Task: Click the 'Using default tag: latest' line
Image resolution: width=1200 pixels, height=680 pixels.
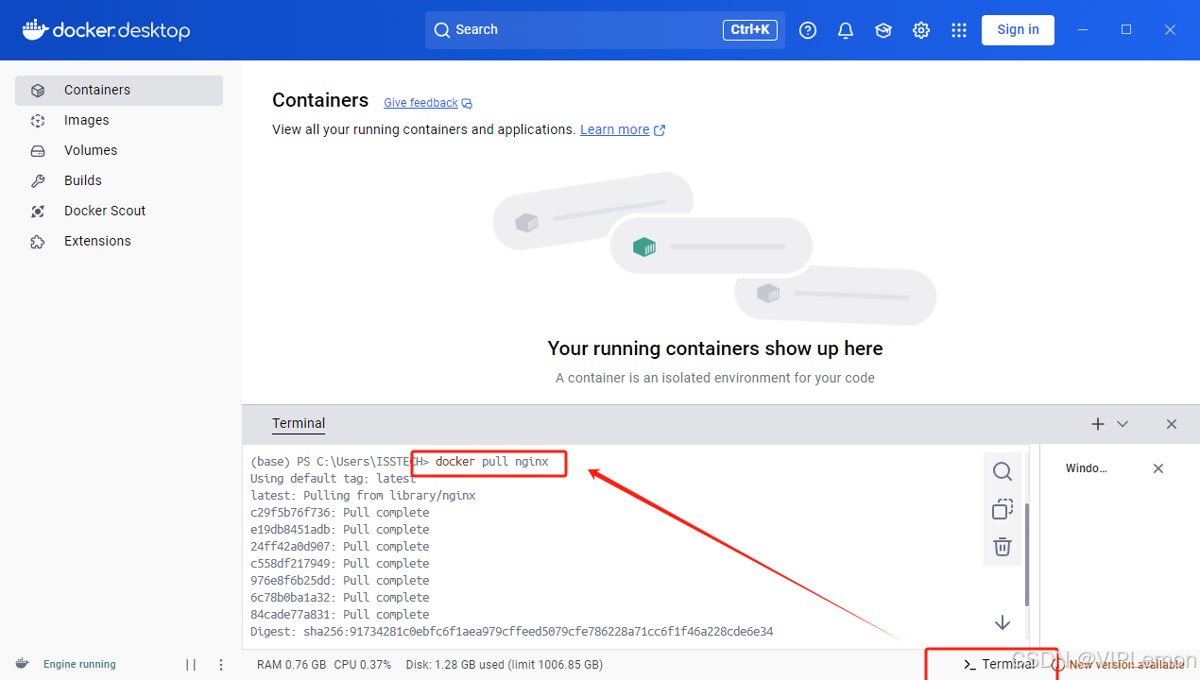Action: click(x=333, y=479)
